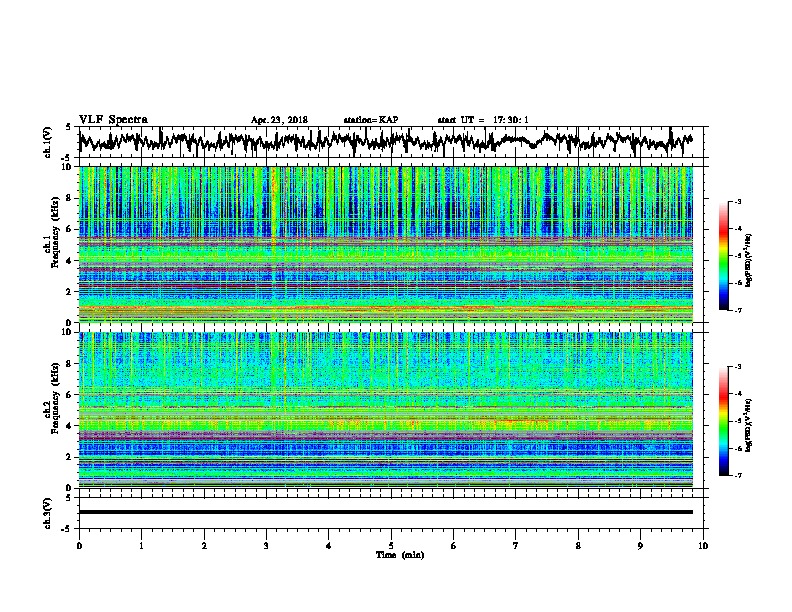This screenshot has height=612, width=792.
Task: Click time axis tick label '3'
Action: [x=266, y=546]
